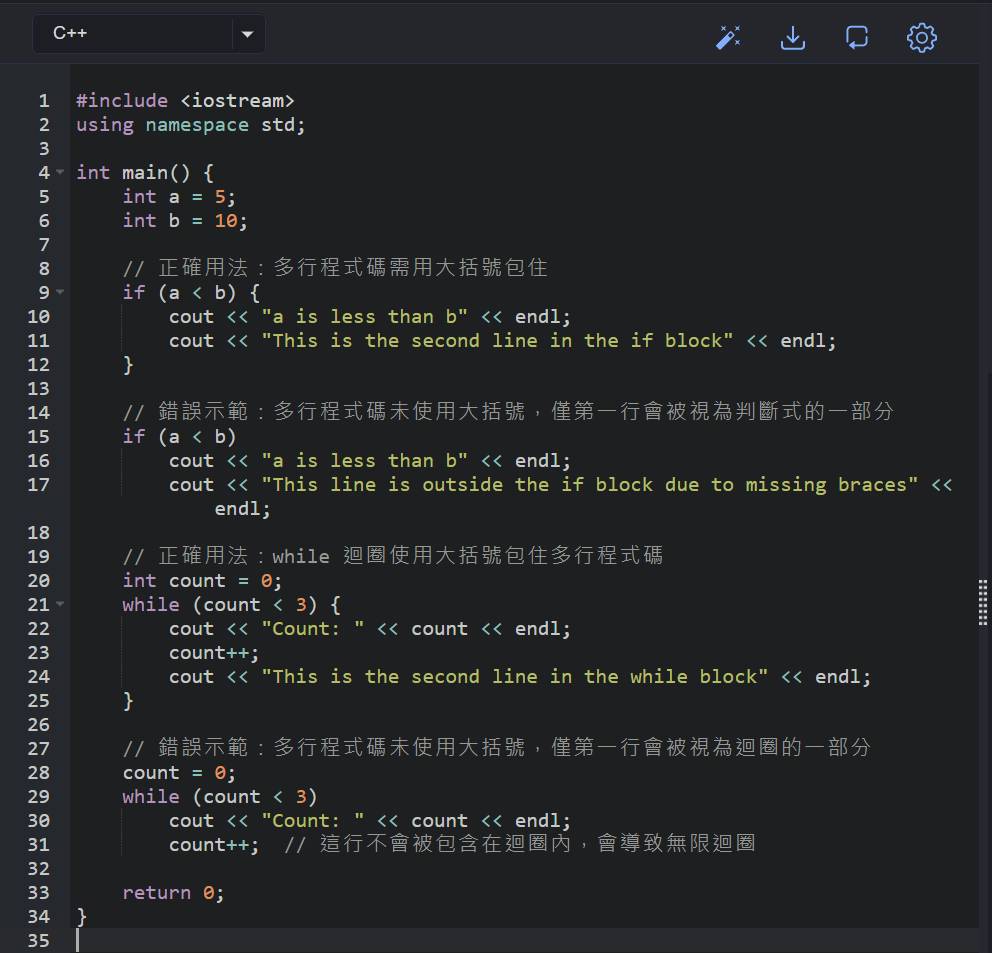Click the string "This is the second line in the if block"
The image size is (992, 953).
(x=497, y=341)
